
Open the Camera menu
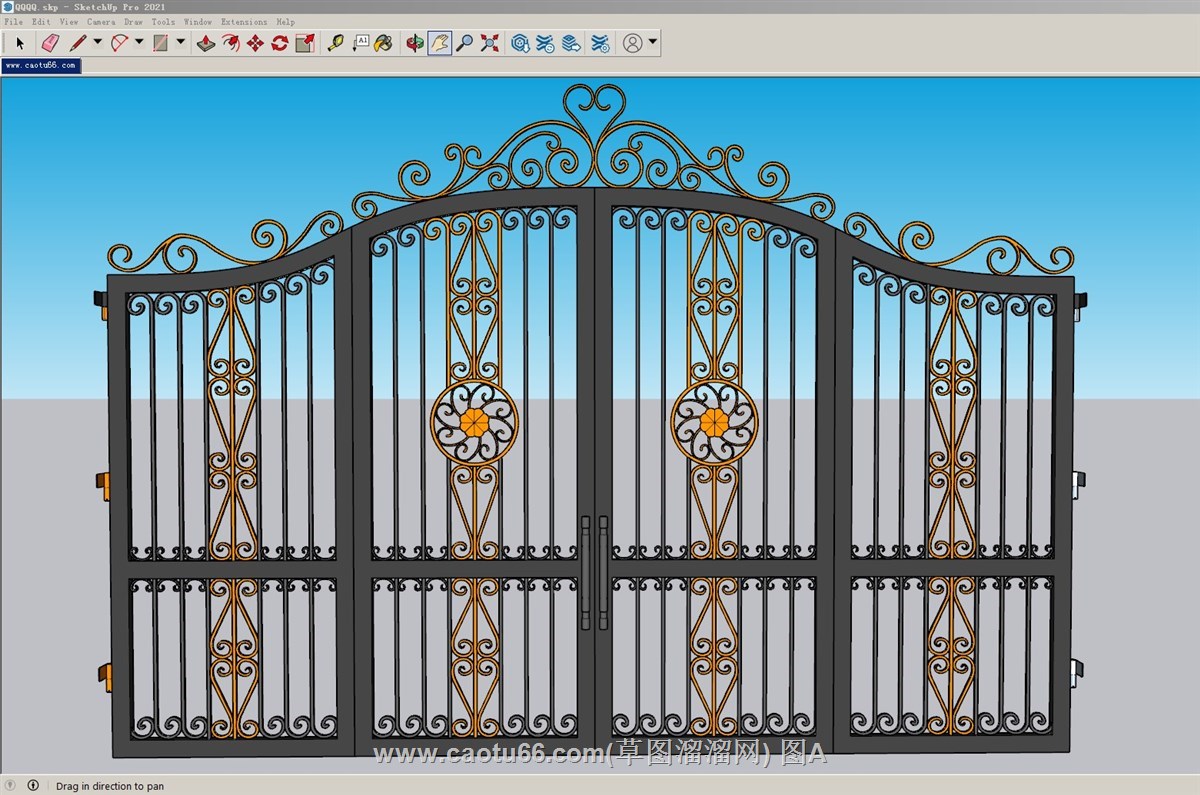point(101,21)
